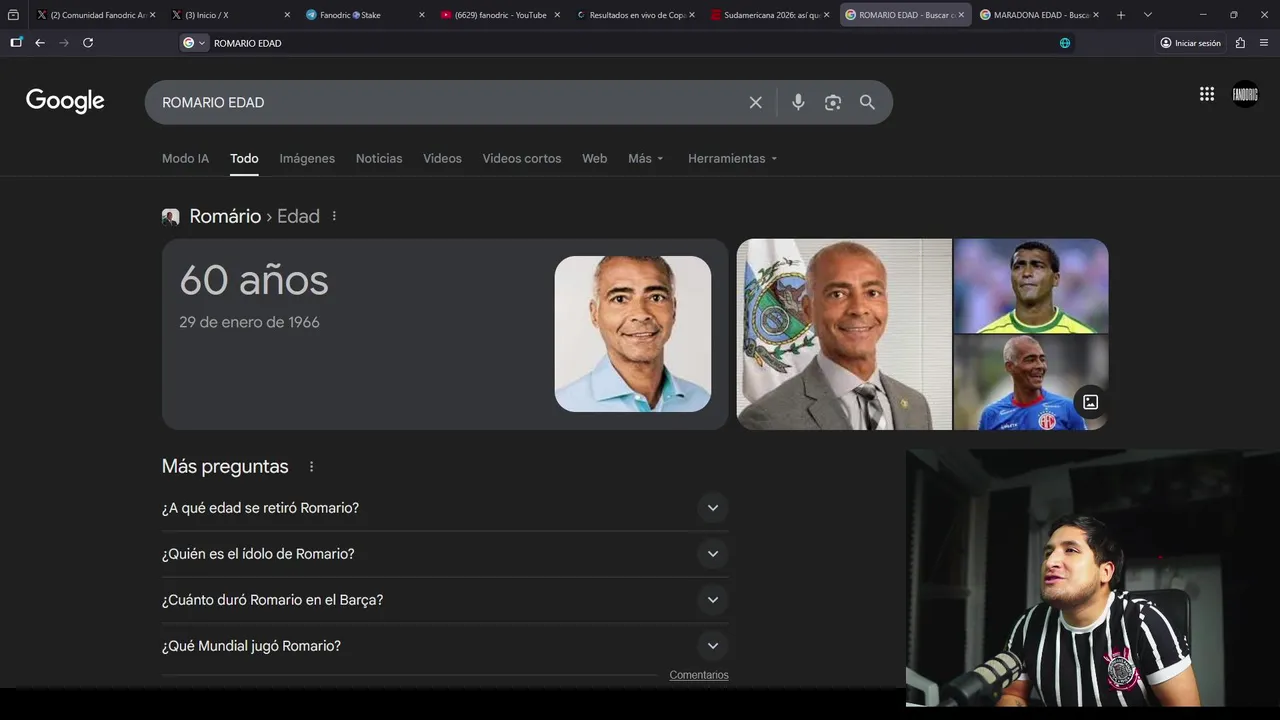Open the Más dropdown in search filters
Image resolution: width=1280 pixels, height=720 pixels.
[646, 158]
